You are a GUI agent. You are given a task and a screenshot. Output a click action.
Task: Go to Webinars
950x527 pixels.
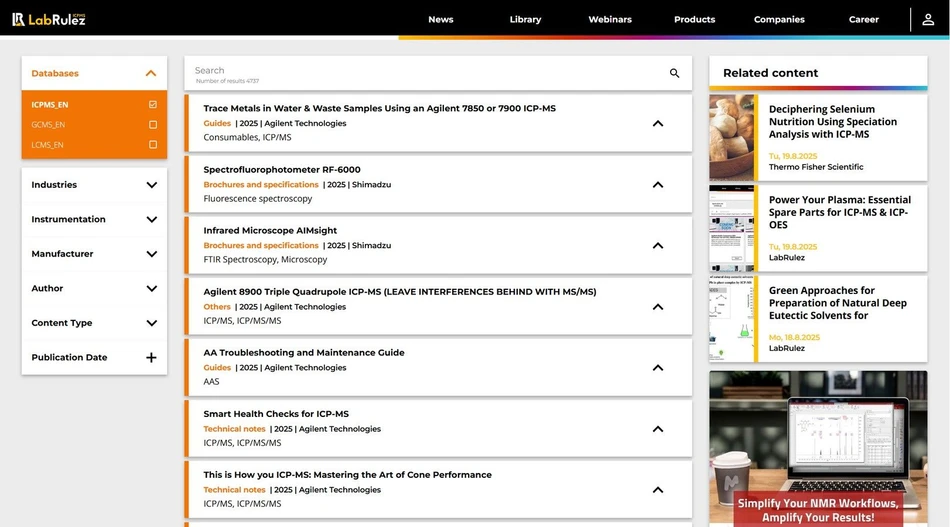point(610,19)
